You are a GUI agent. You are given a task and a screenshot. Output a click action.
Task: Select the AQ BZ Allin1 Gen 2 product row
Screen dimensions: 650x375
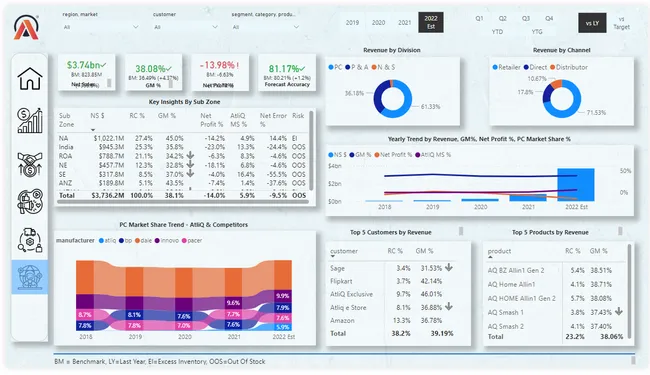pos(555,270)
